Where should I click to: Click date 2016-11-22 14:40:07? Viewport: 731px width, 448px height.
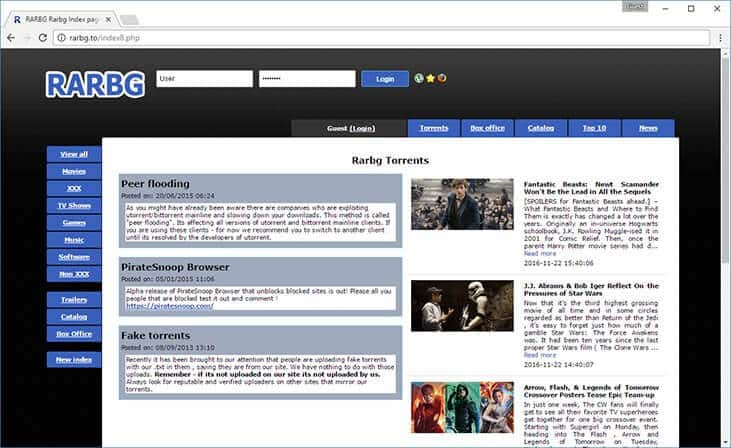click(559, 365)
